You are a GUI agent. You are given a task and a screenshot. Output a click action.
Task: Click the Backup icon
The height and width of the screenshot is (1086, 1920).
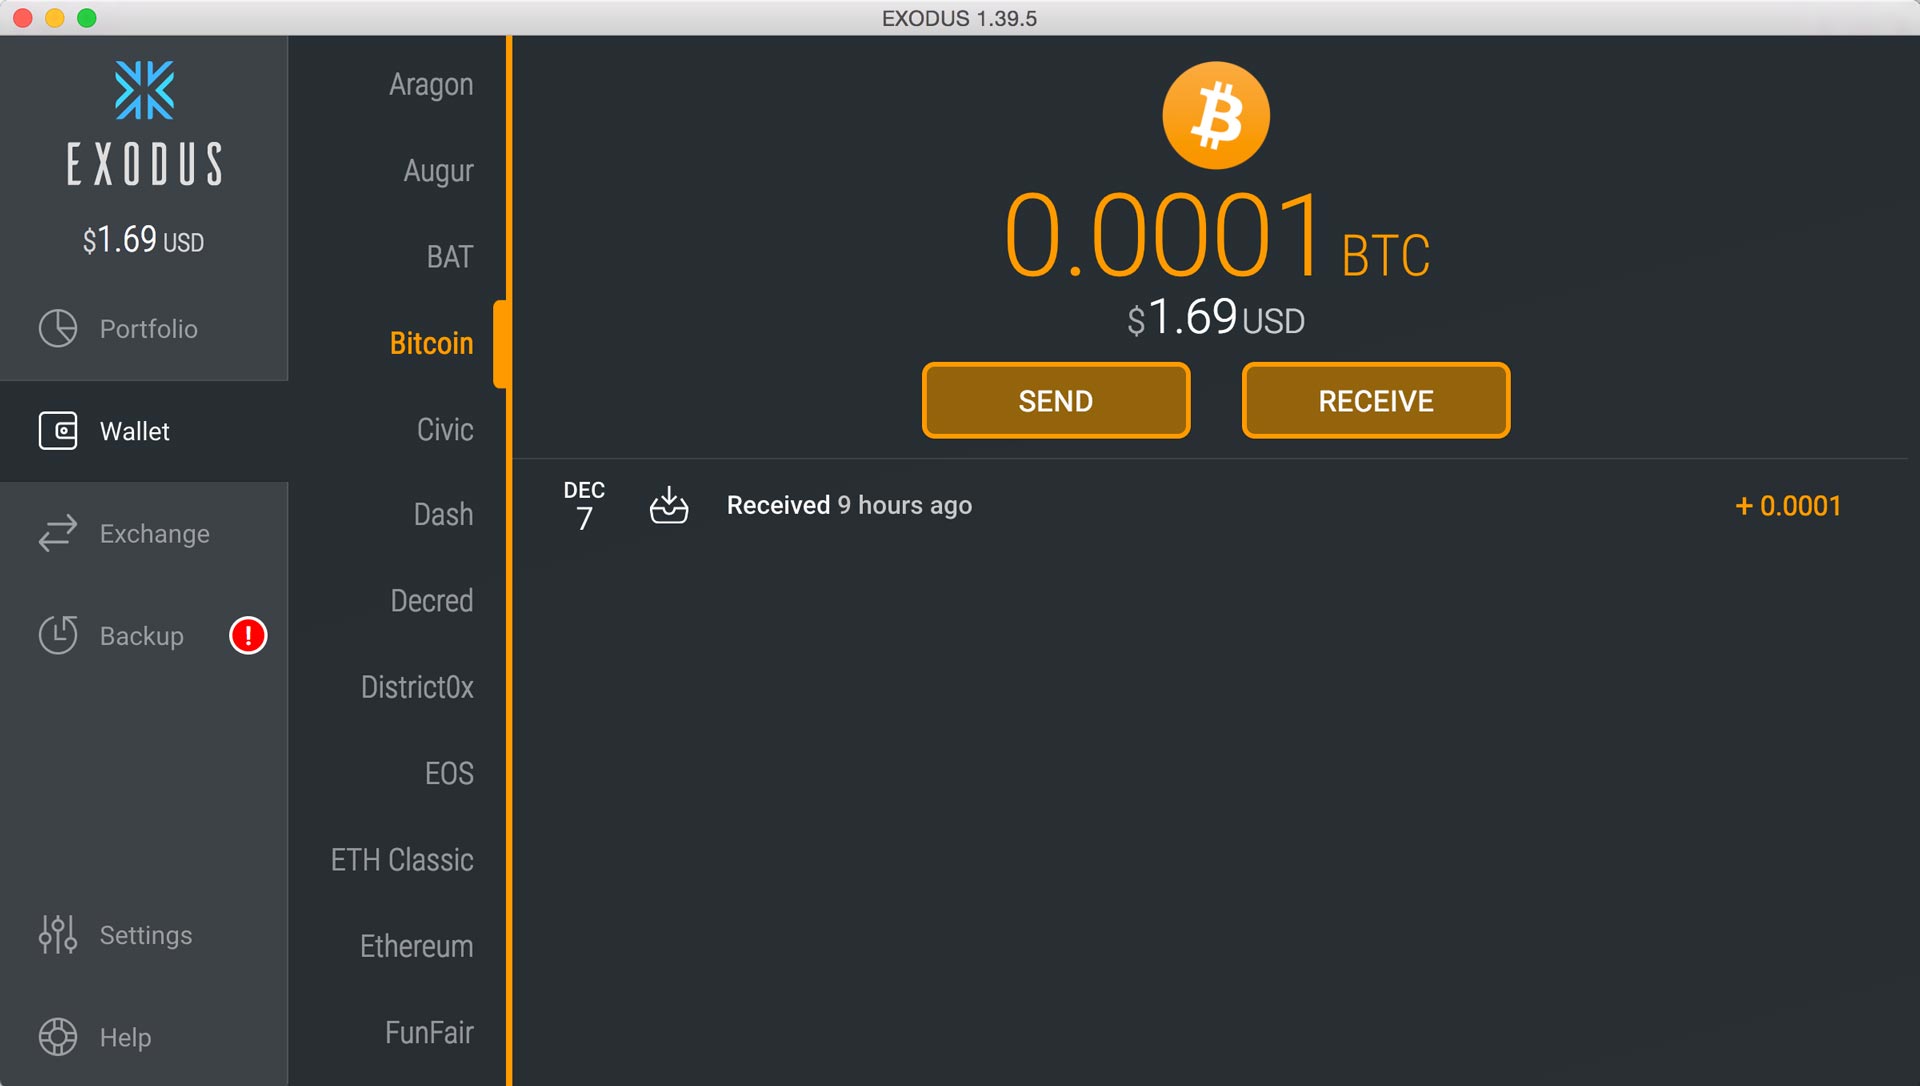tap(57, 635)
